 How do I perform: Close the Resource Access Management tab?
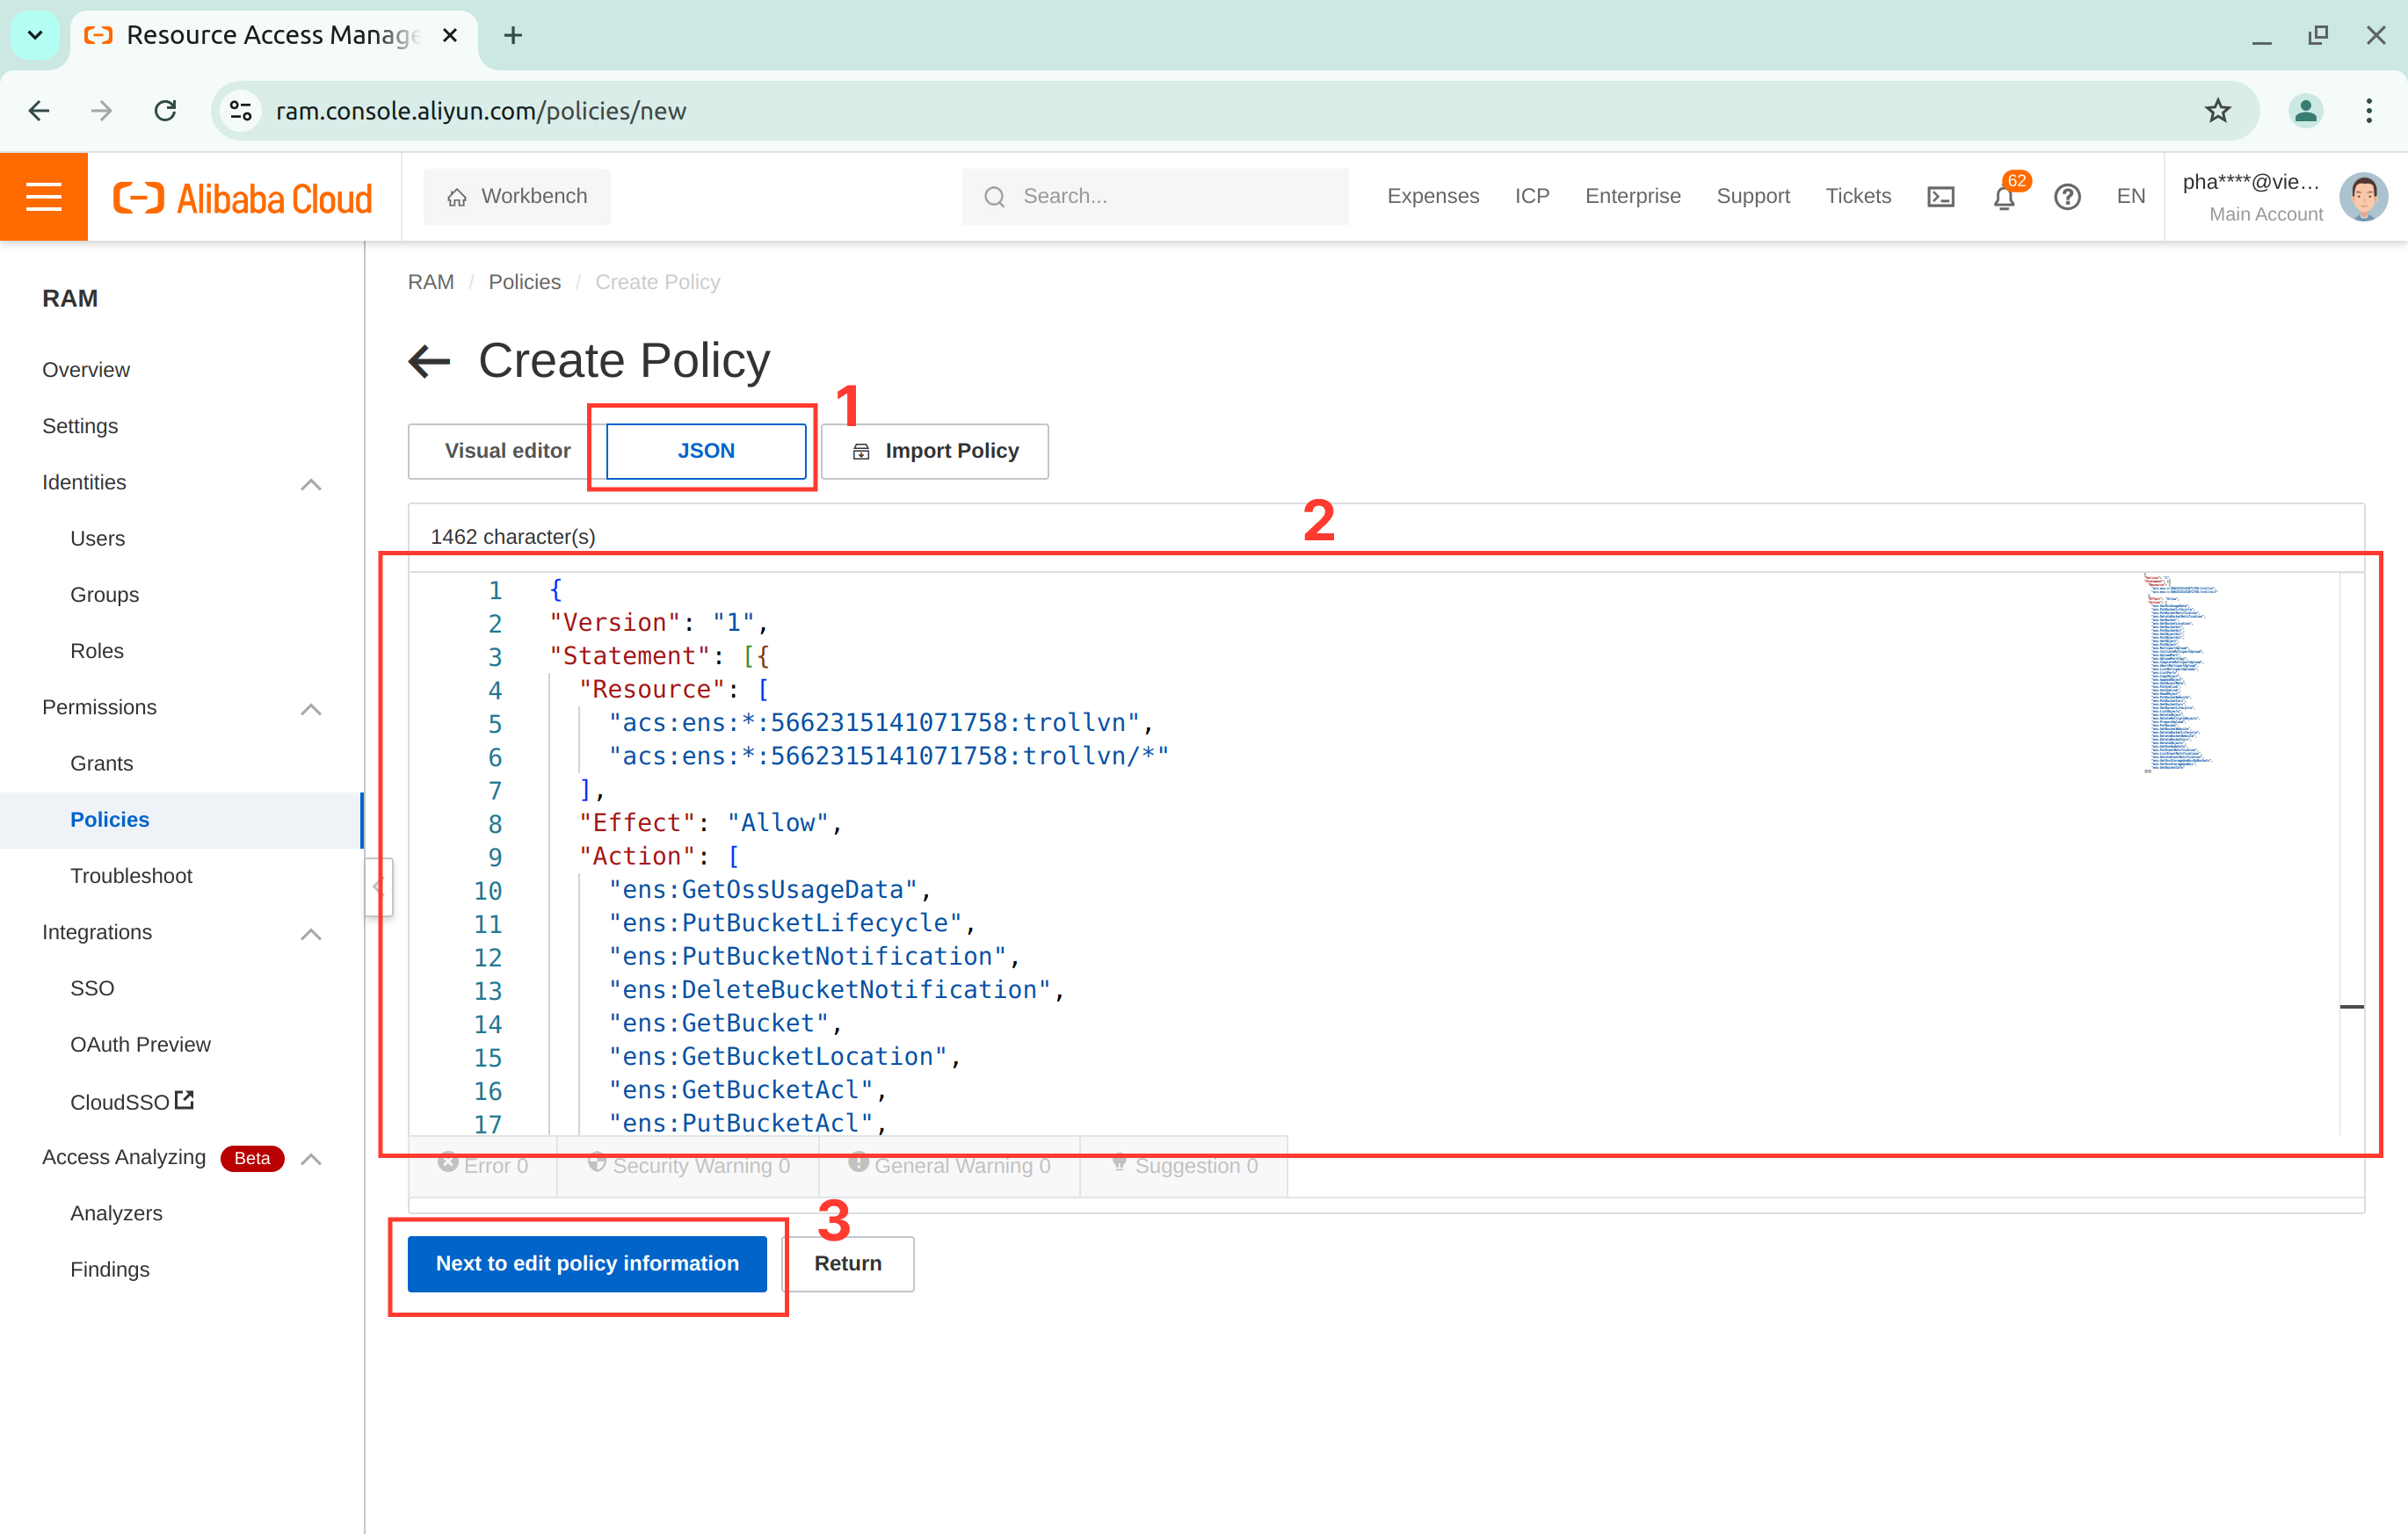point(450,35)
